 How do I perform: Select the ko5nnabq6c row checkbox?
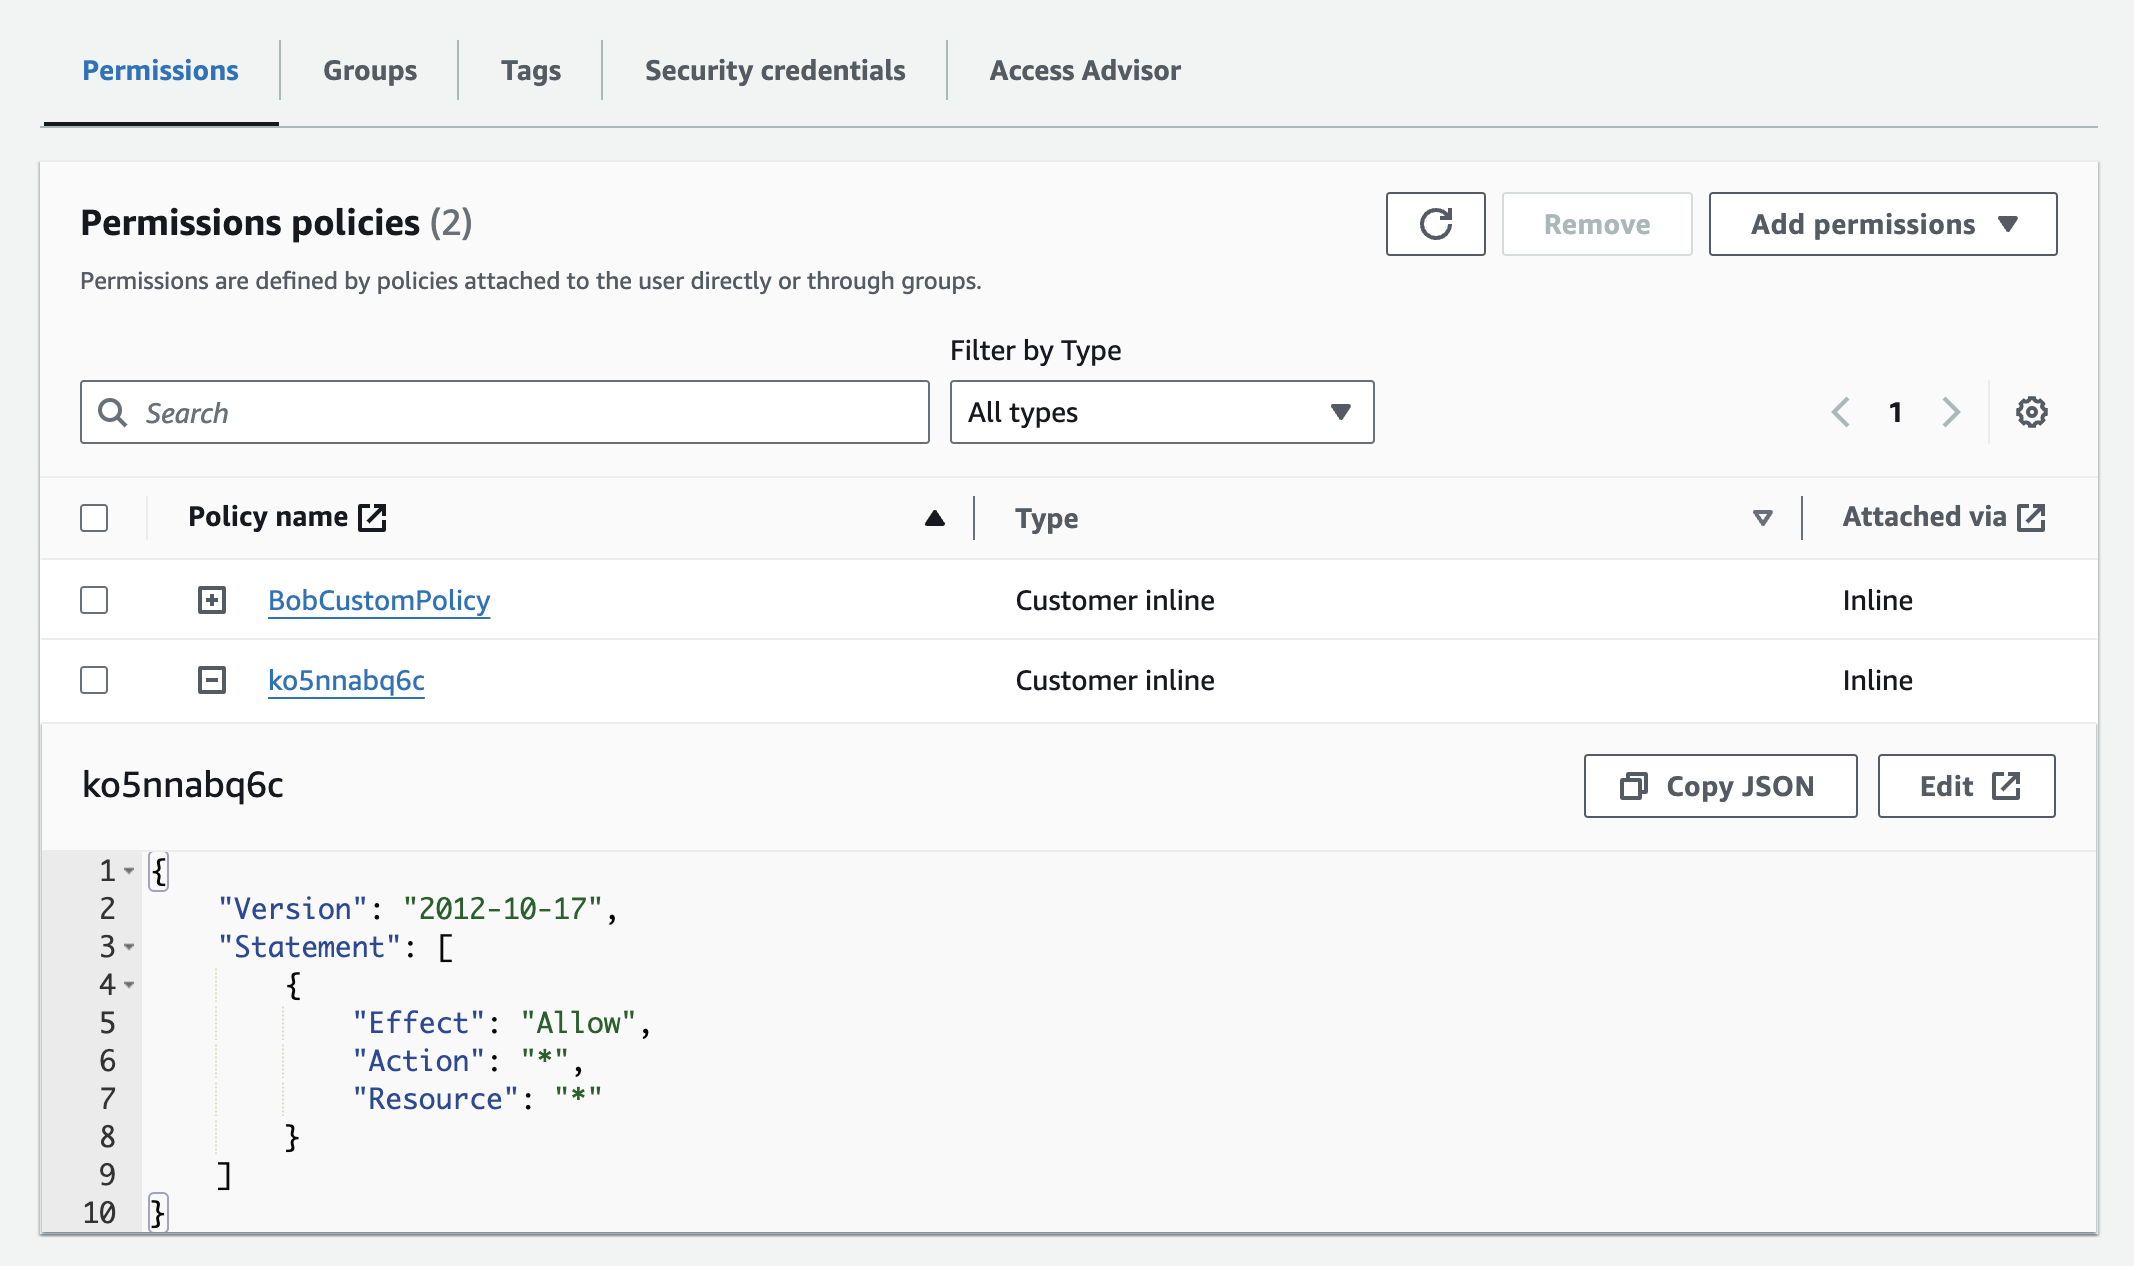click(94, 680)
